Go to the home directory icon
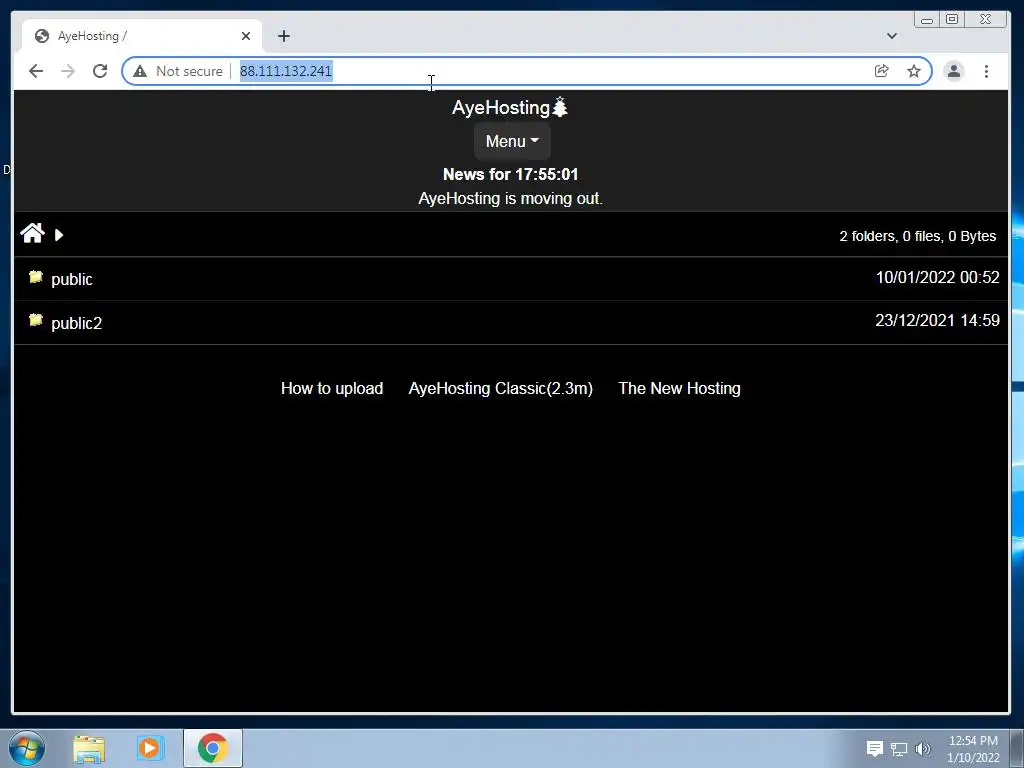Screen dimensions: 1024x768 (x=32, y=233)
